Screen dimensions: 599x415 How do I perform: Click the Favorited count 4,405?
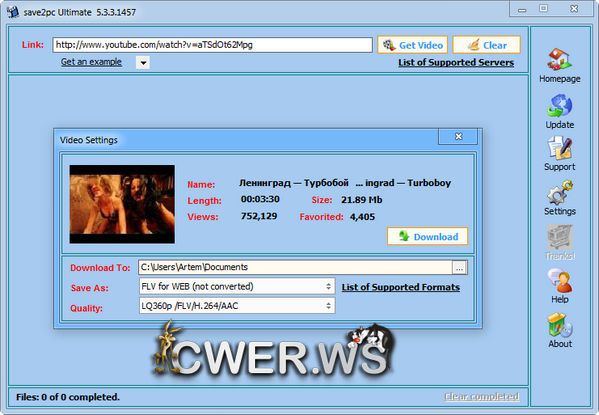[x=362, y=217]
